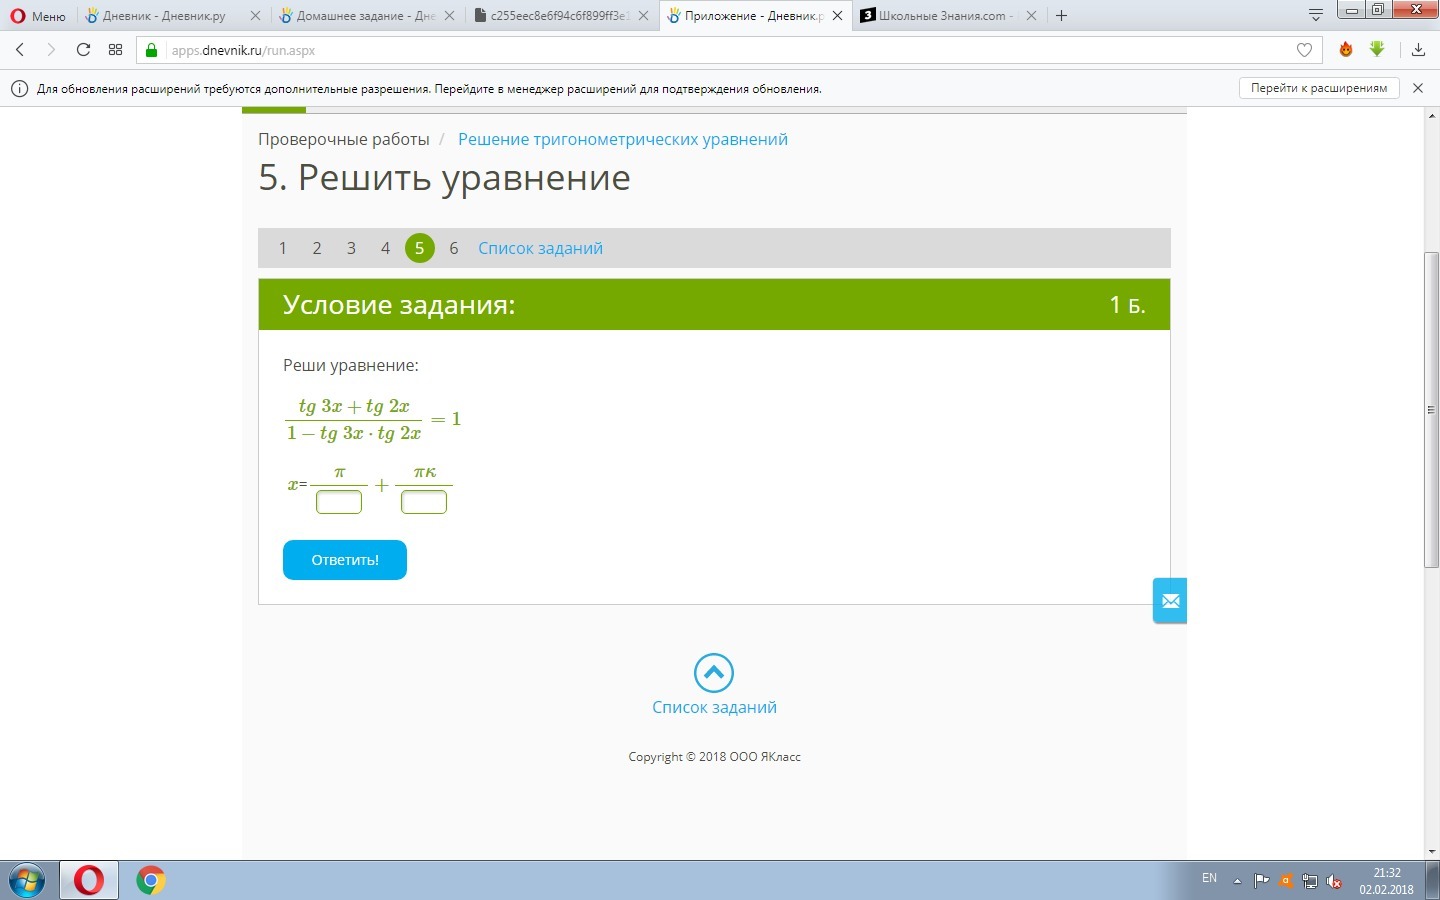This screenshot has height=900, width=1440.
Task: Switch to the Дневник - Дневник.ру tab
Action: coord(165,16)
